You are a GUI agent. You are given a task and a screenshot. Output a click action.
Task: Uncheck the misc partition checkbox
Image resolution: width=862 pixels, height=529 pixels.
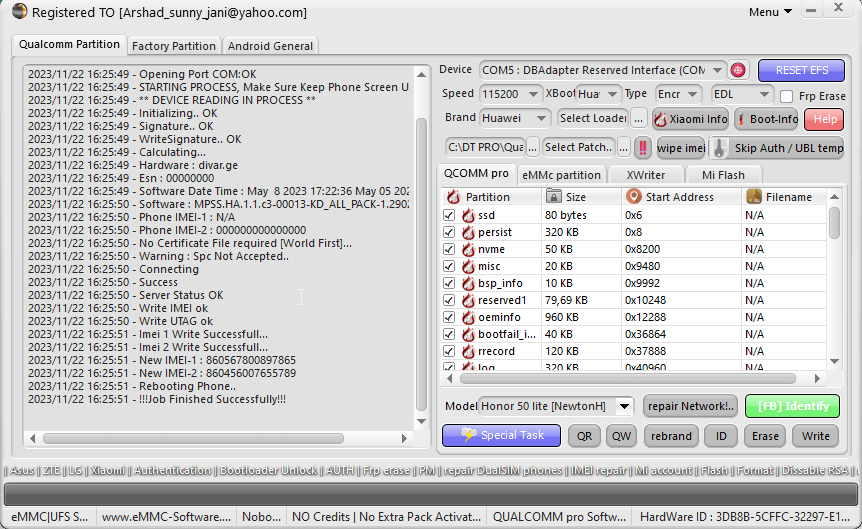coord(449,266)
